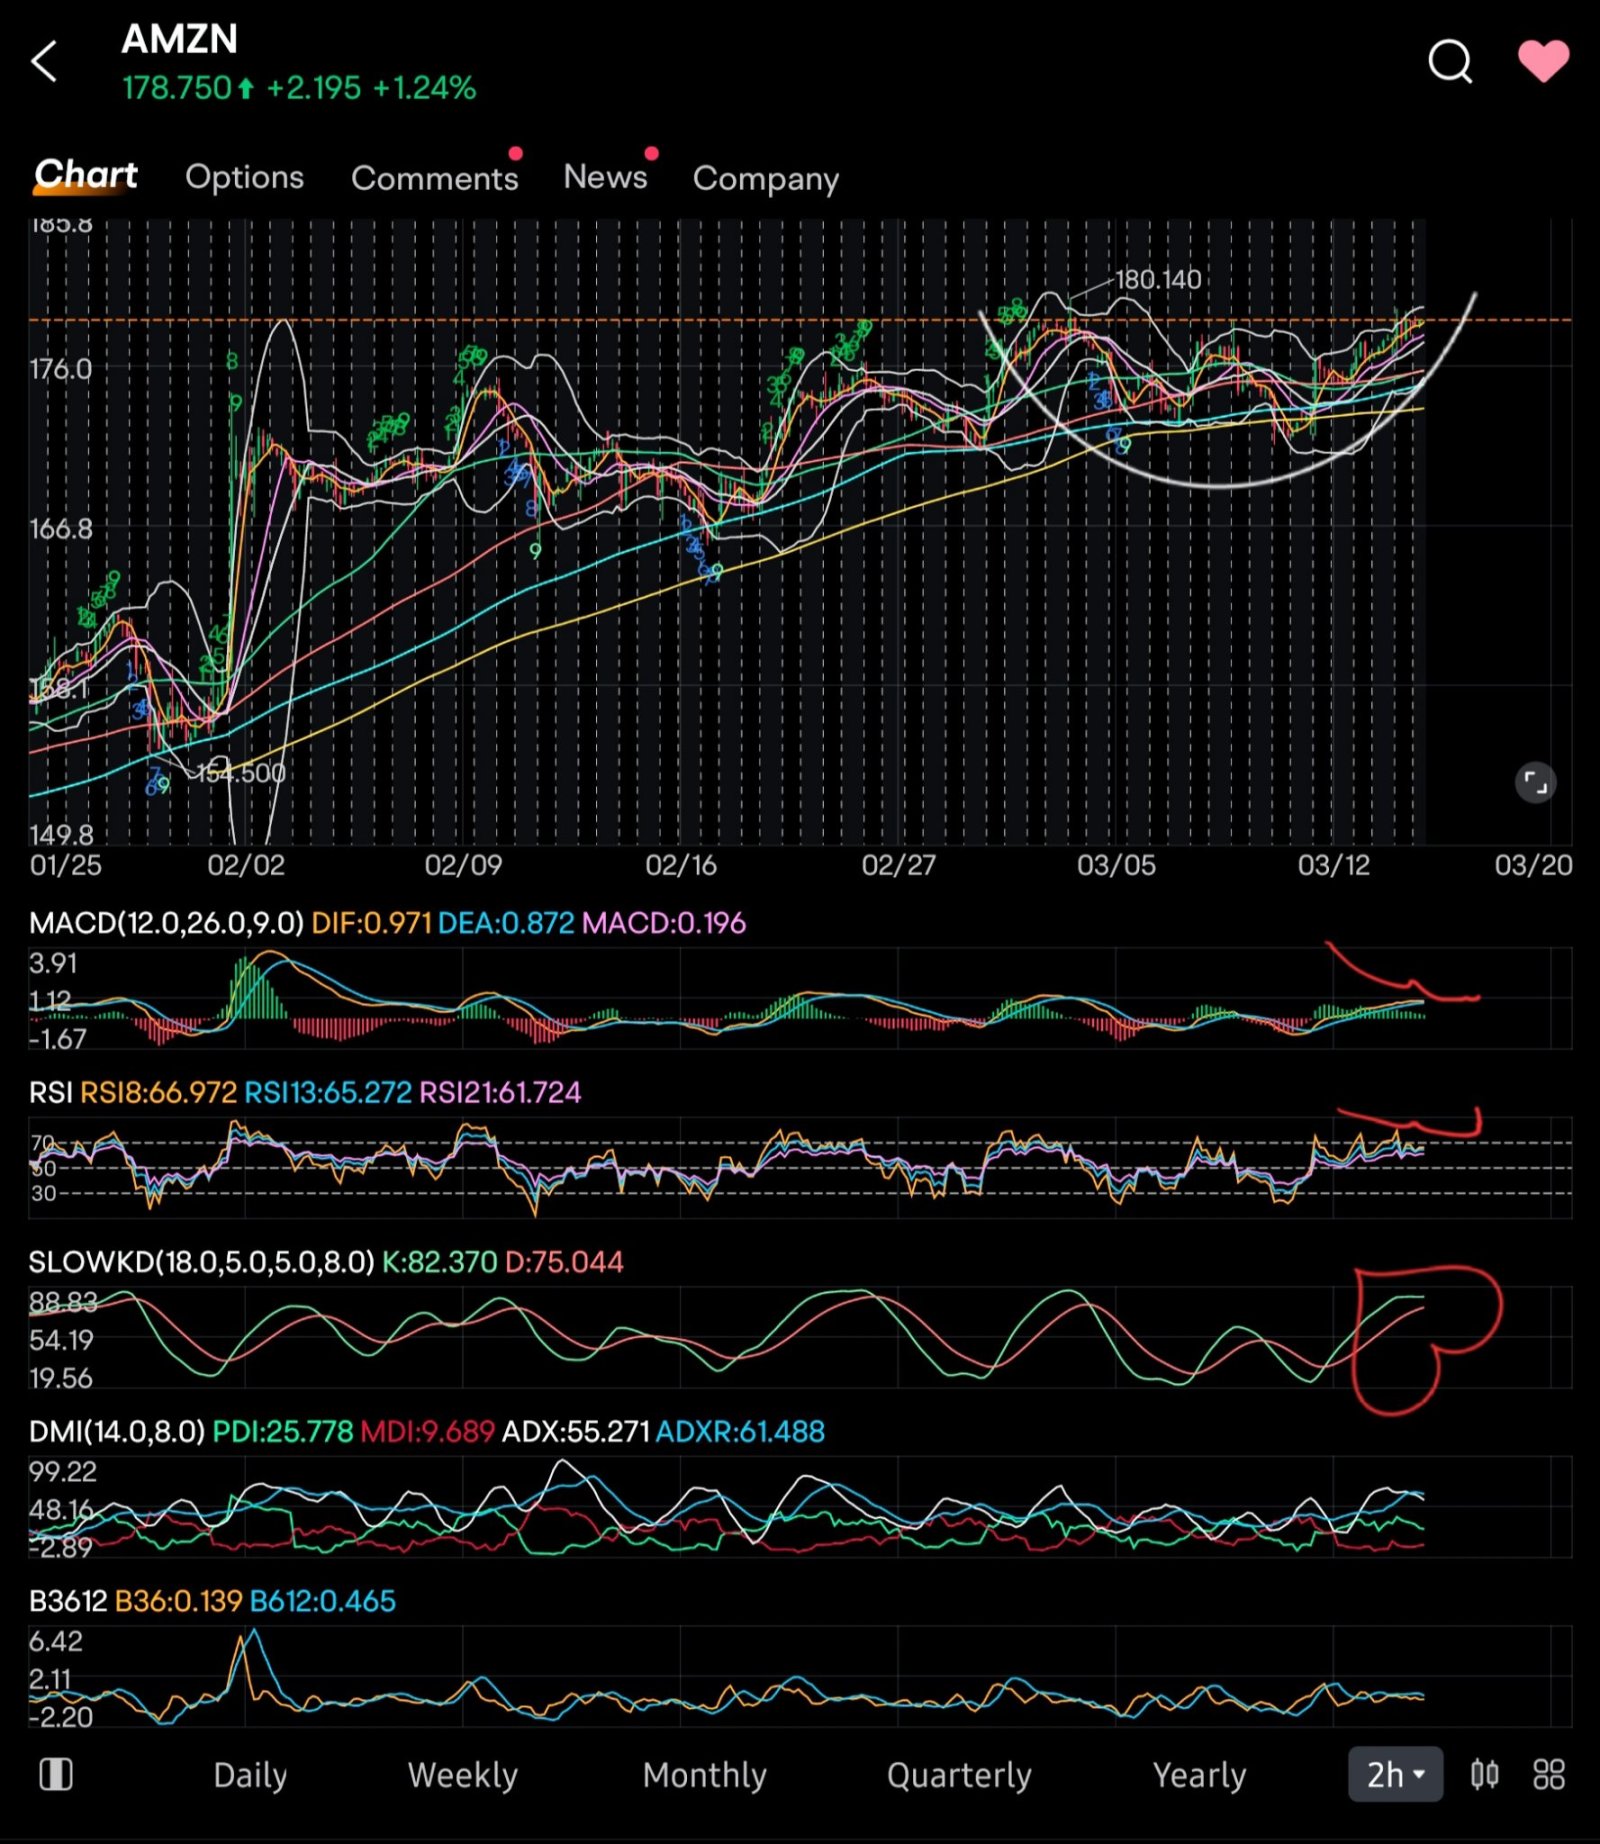Image resolution: width=1600 pixels, height=1844 pixels.
Task: Tap the MACD:0.196 value
Action: [664, 923]
